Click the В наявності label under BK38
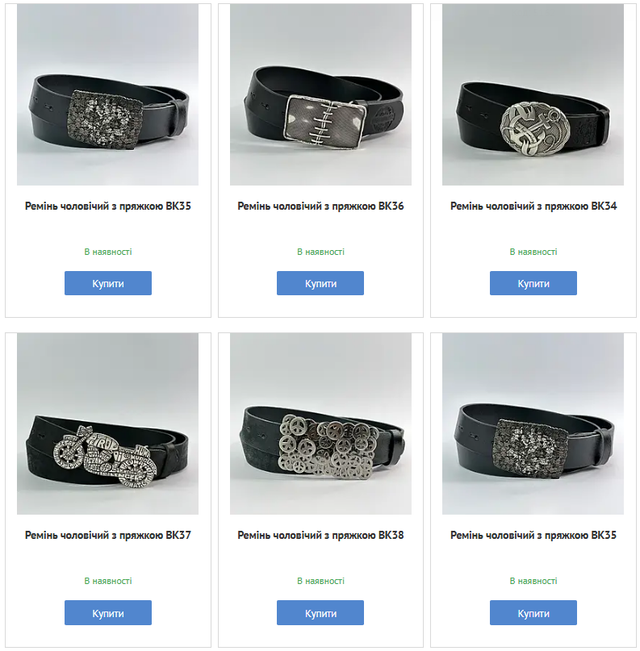640x651 pixels. [320, 581]
